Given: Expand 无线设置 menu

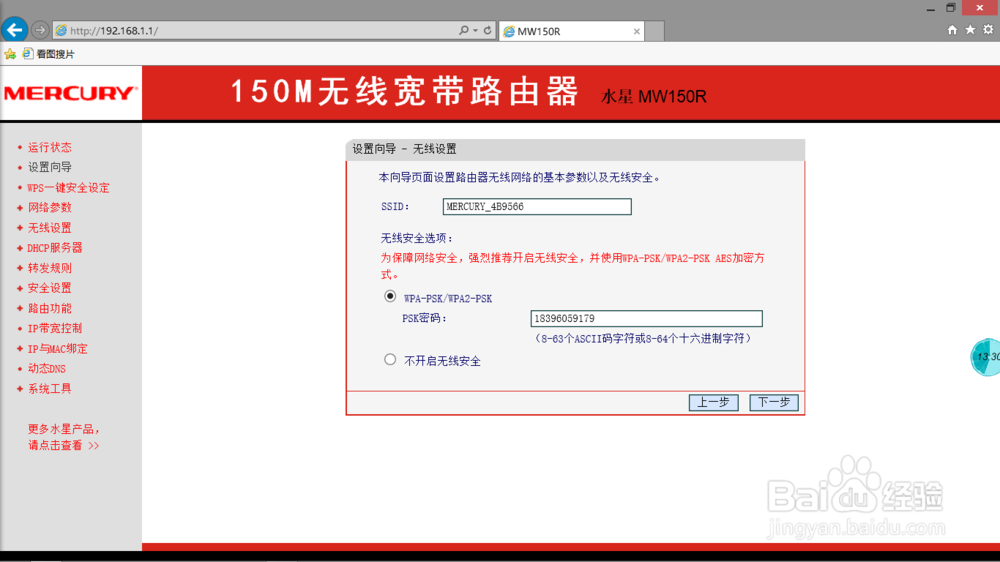Looking at the screenshot, I should click(x=49, y=228).
